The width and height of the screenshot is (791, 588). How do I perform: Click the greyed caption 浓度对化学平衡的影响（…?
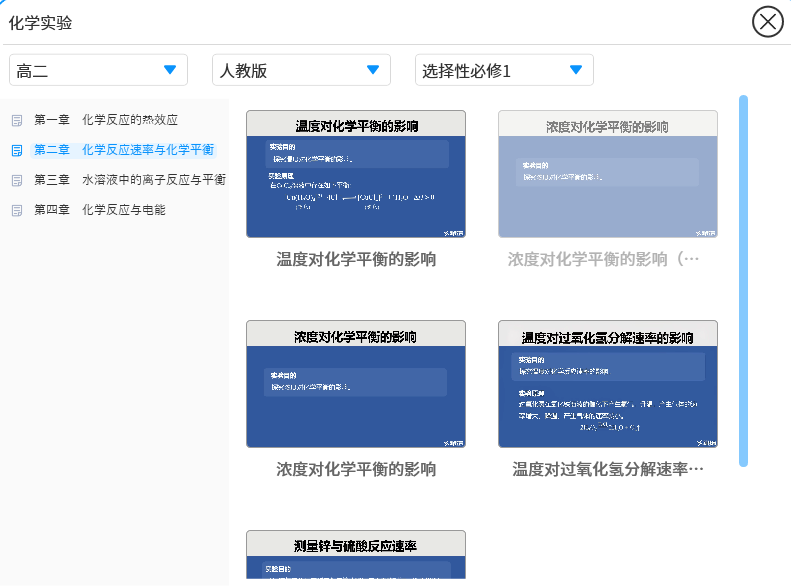(603, 259)
